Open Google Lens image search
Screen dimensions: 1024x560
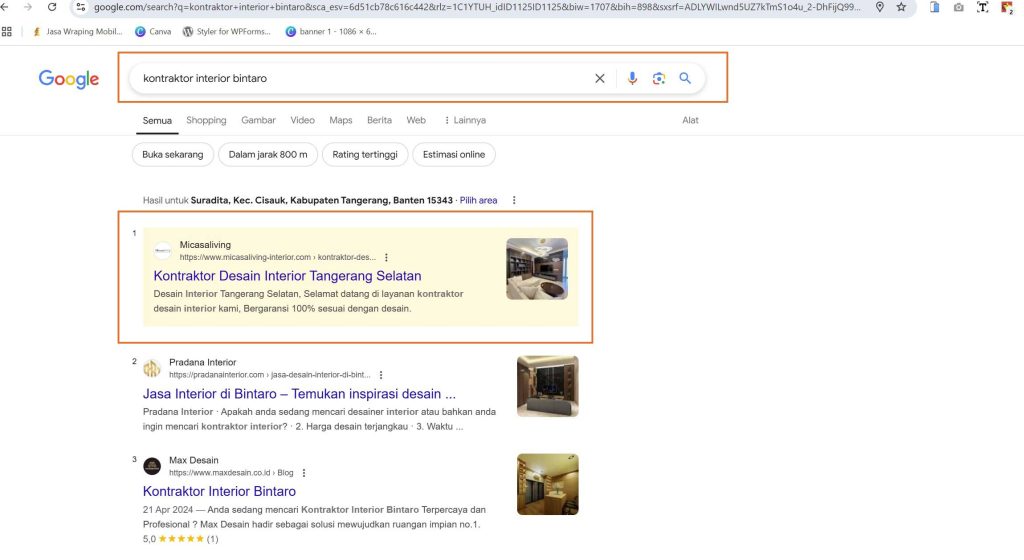659,78
